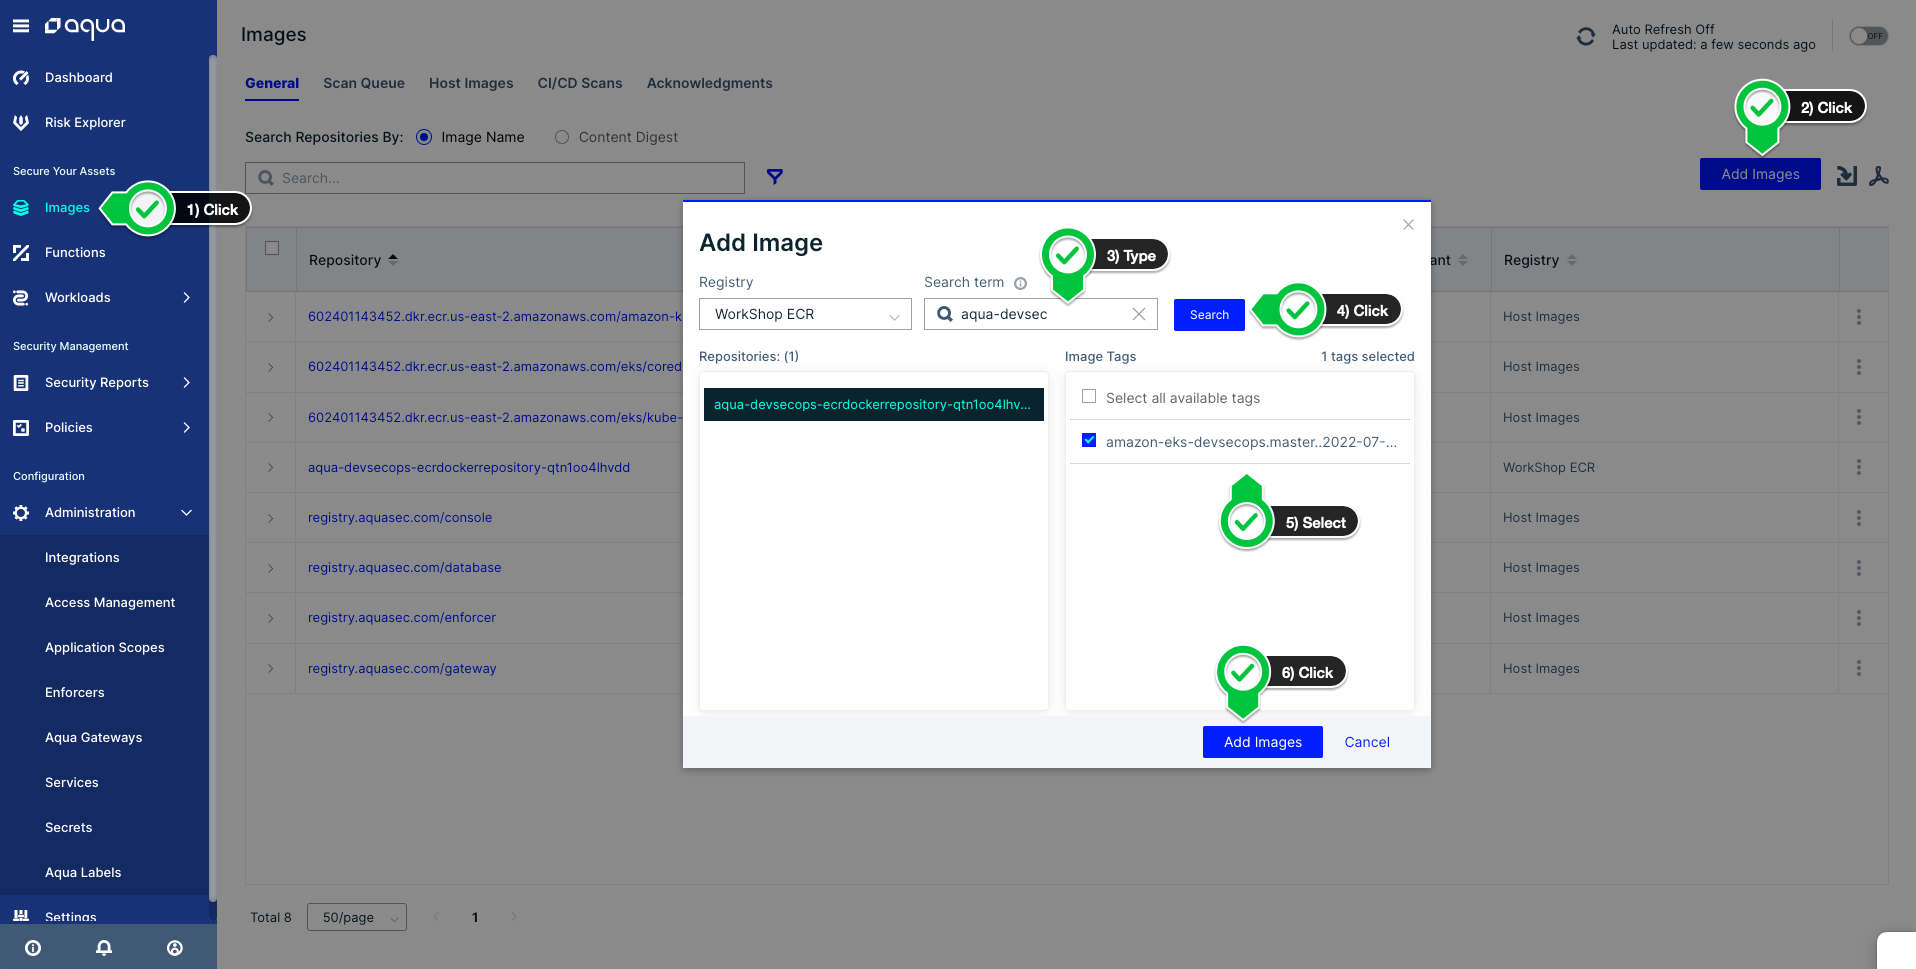The image size is (1916, 969).
Task: Open the 50/page pagination dropdown
Action: click(x=356, y=917)
